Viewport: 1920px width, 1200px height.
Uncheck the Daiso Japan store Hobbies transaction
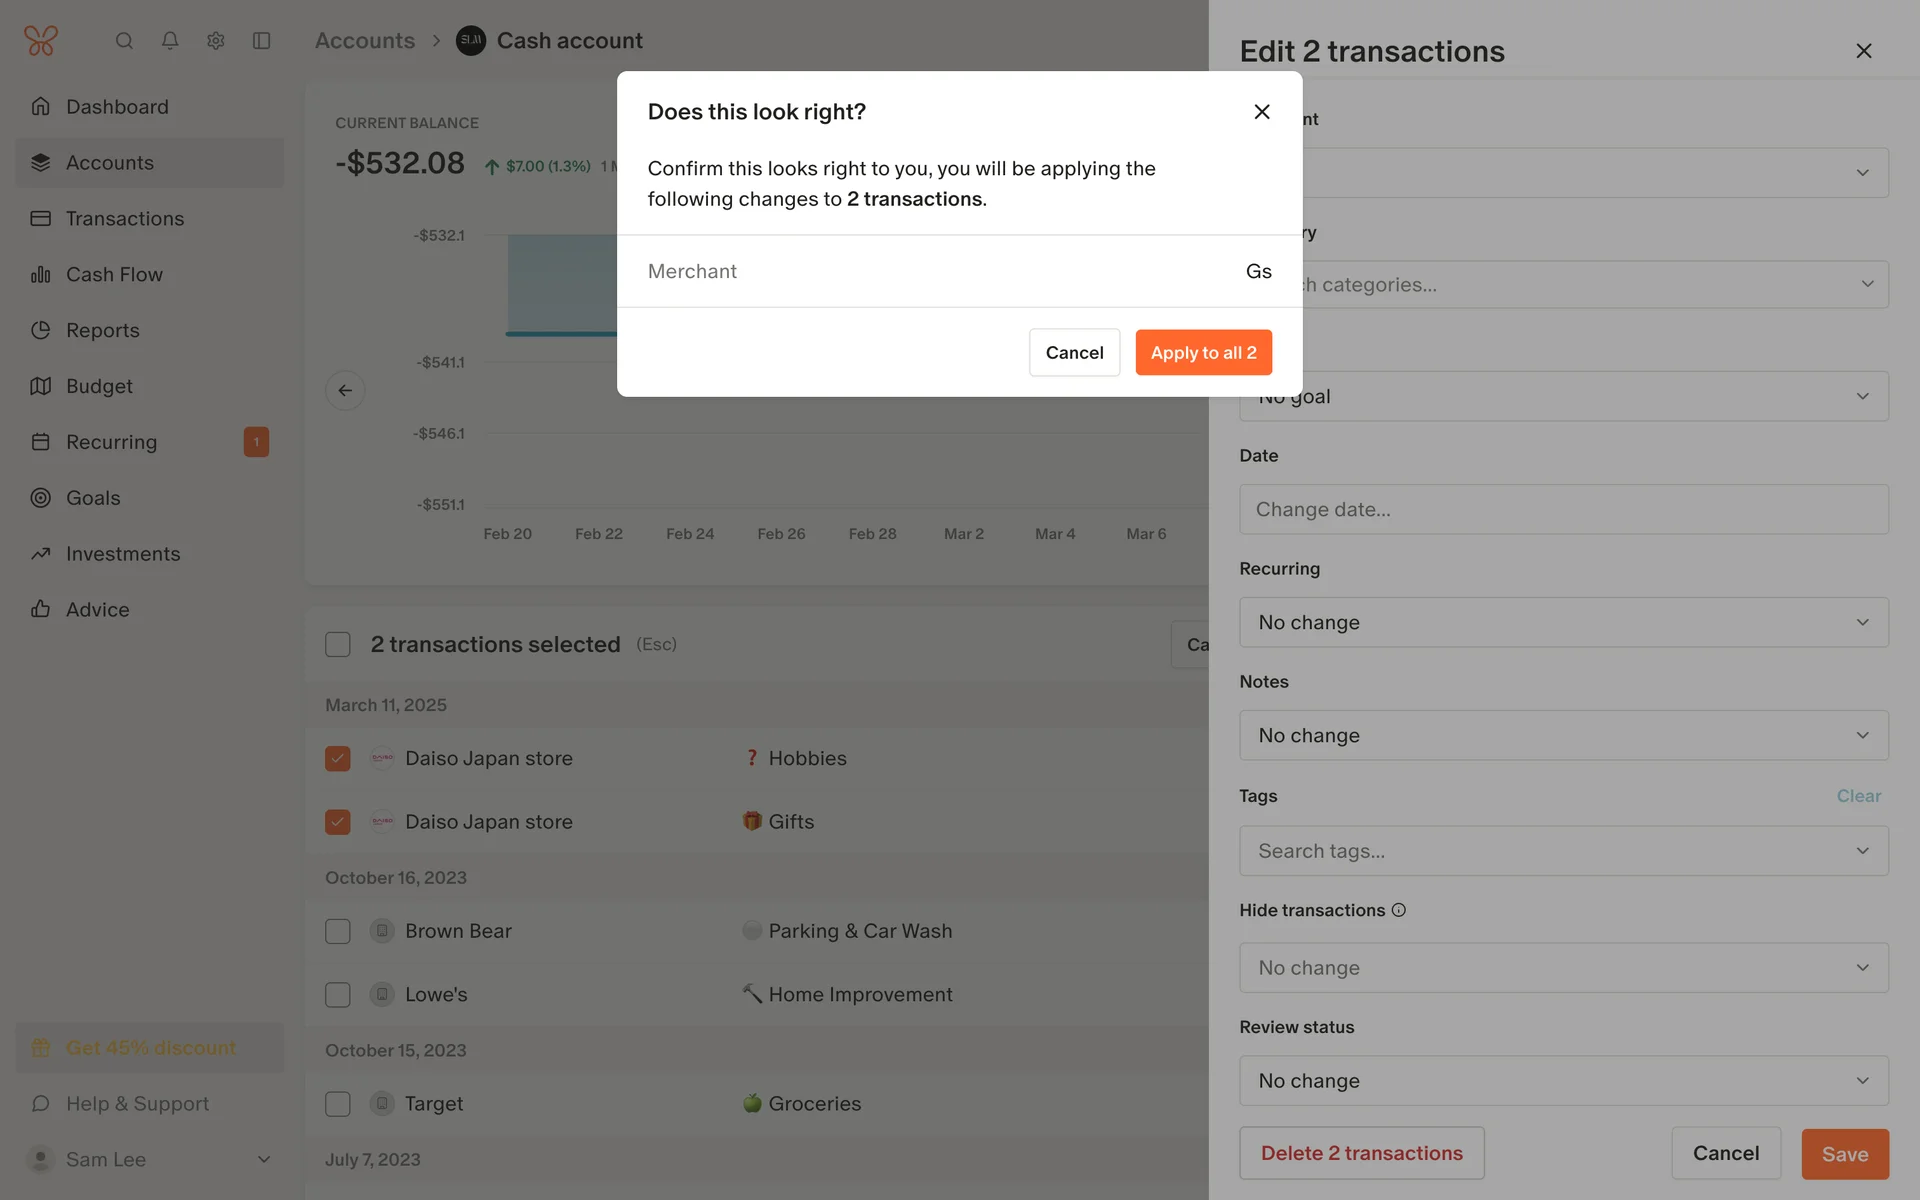(338, 759)
